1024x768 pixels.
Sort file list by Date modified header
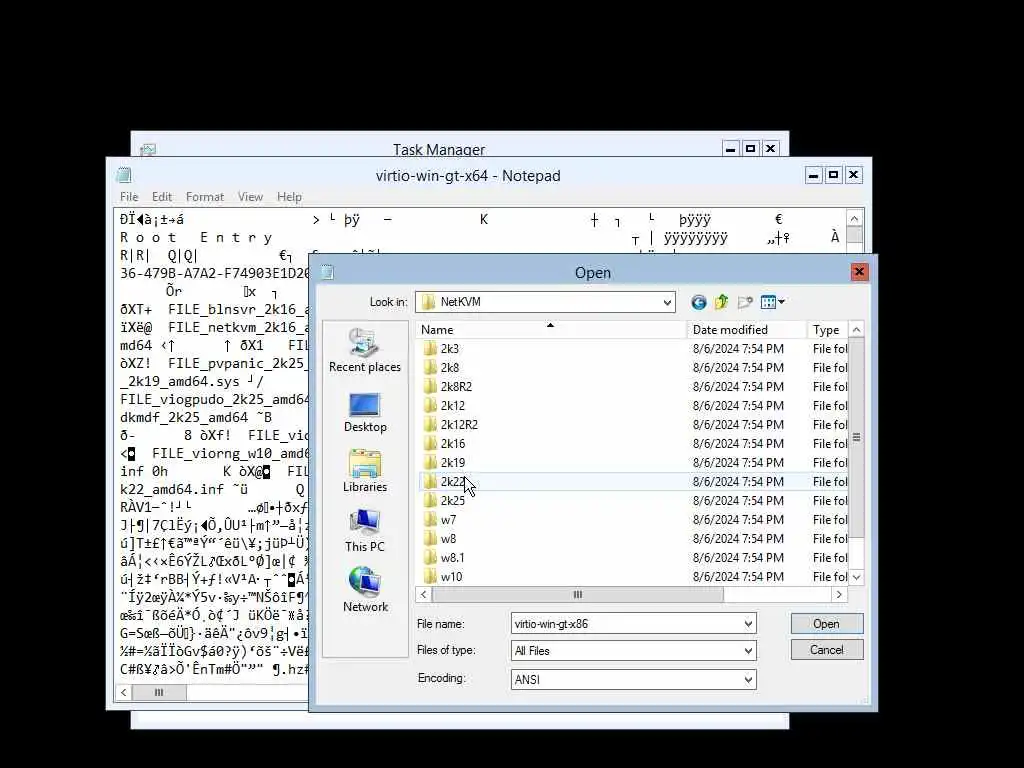coord(746,330)
